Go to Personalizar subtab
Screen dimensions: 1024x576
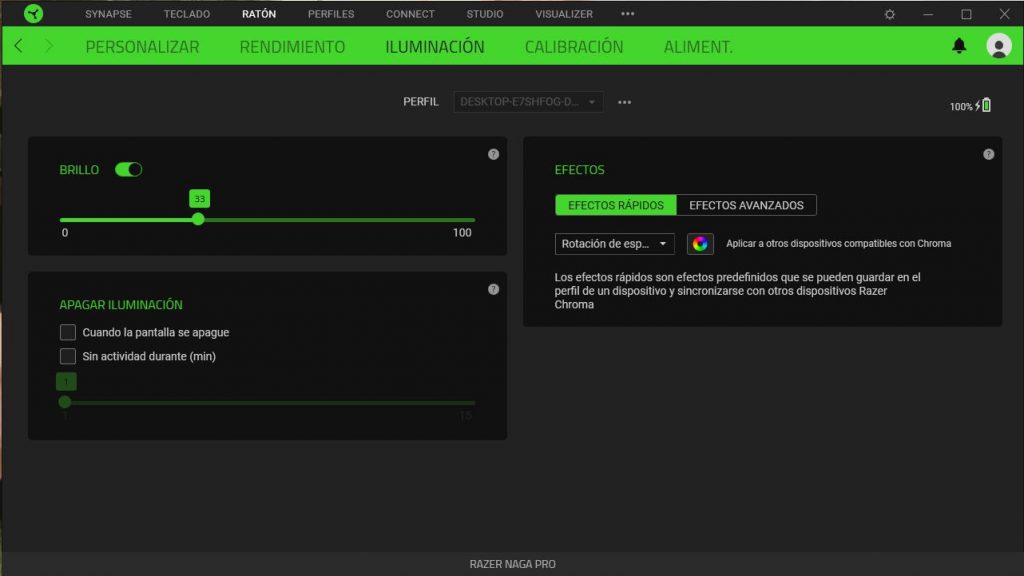click(x=142, y=47)
